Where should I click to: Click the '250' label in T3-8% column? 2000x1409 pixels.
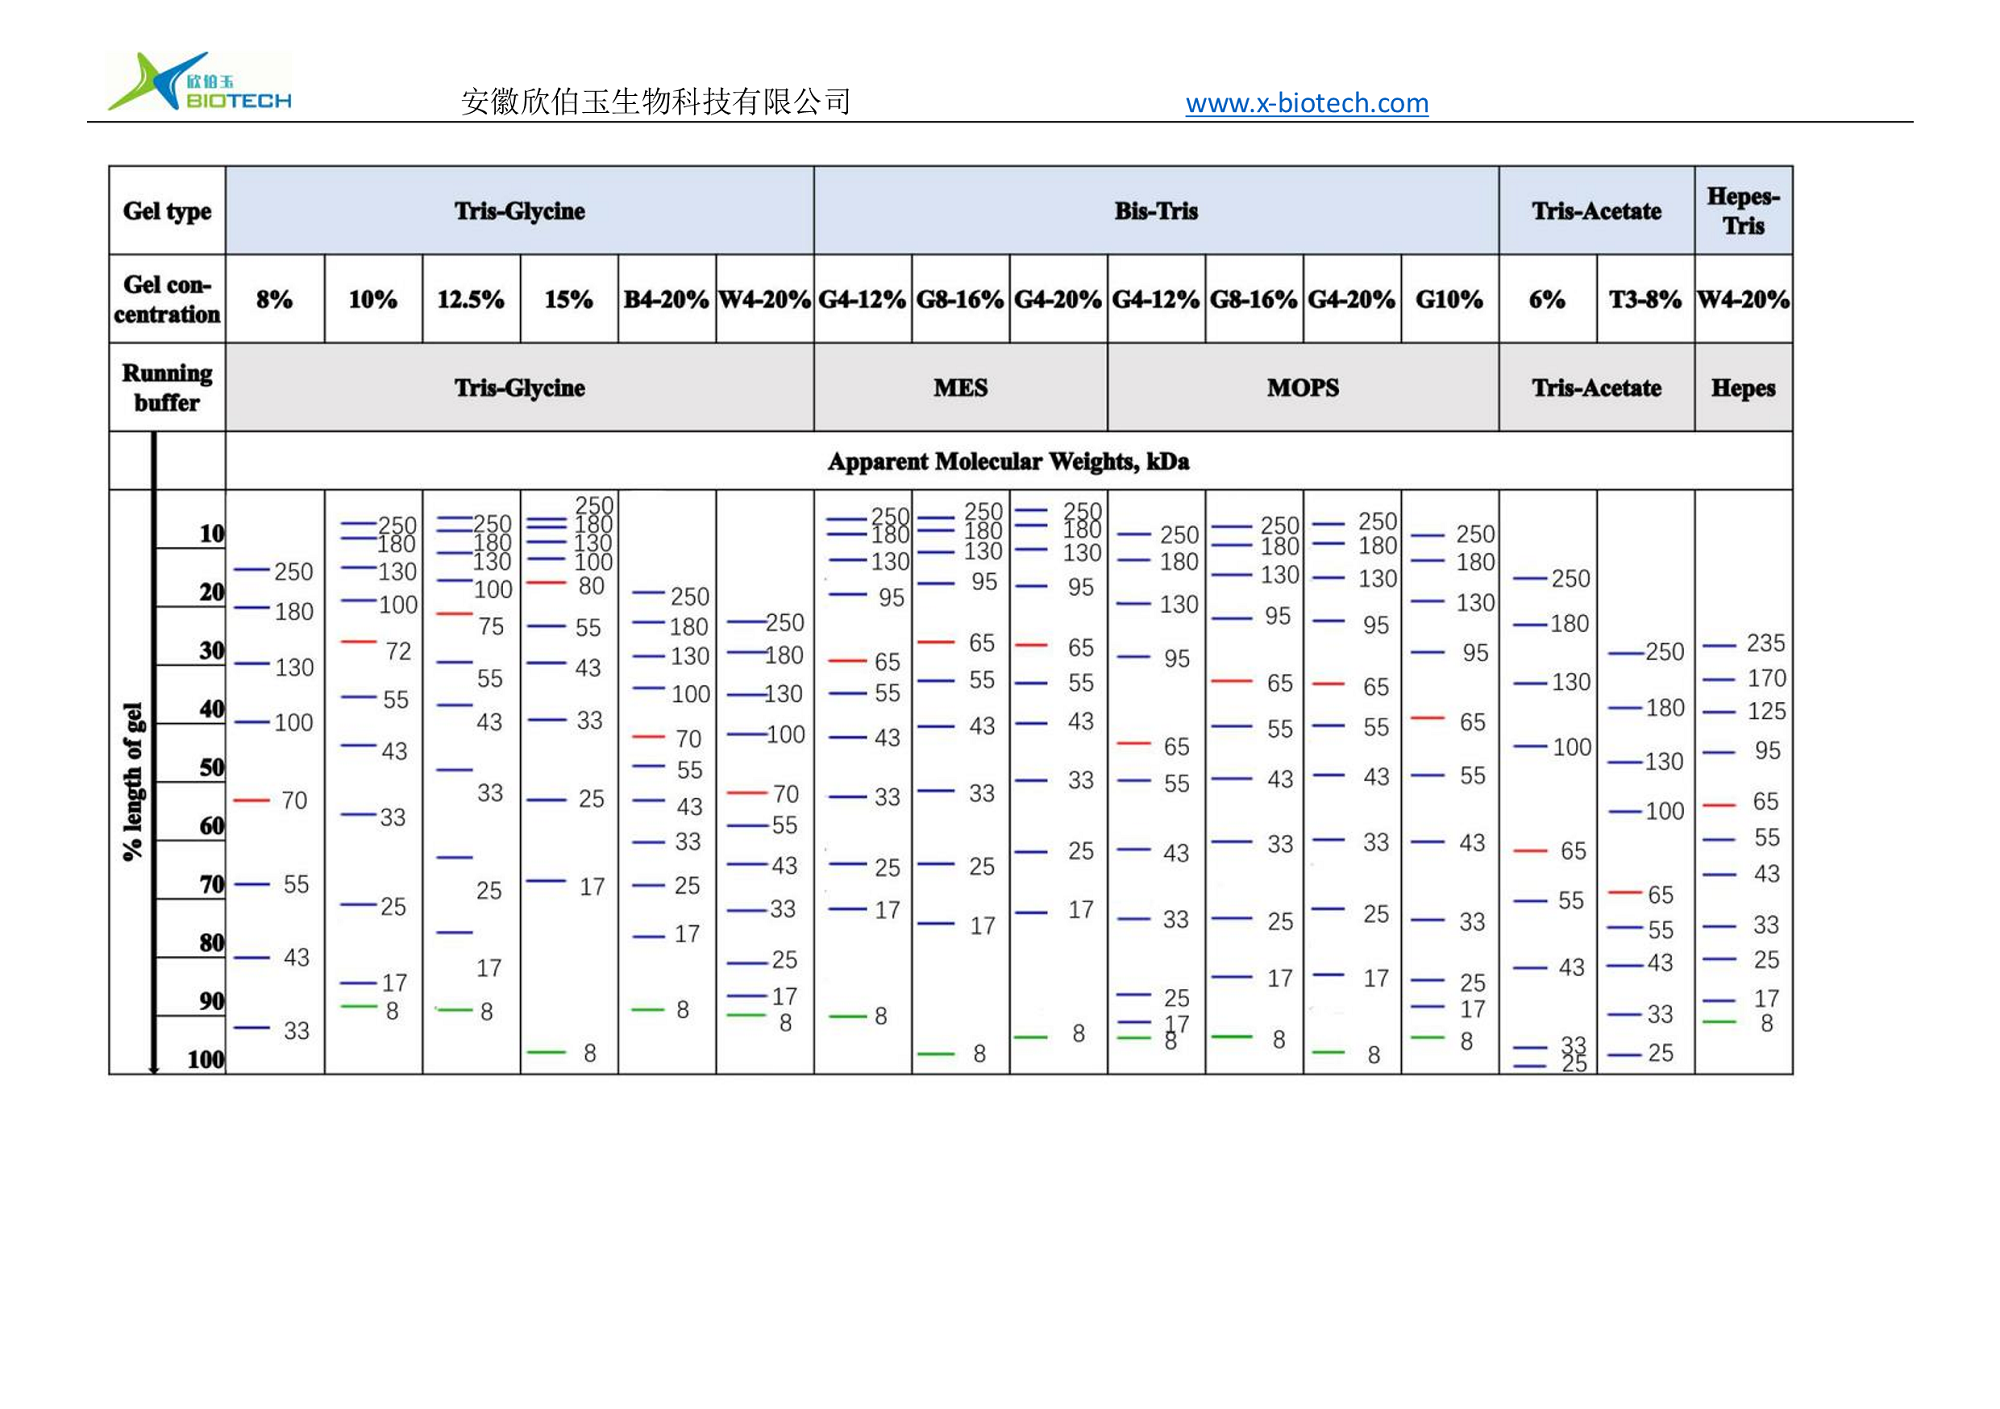pos(1664,652)
